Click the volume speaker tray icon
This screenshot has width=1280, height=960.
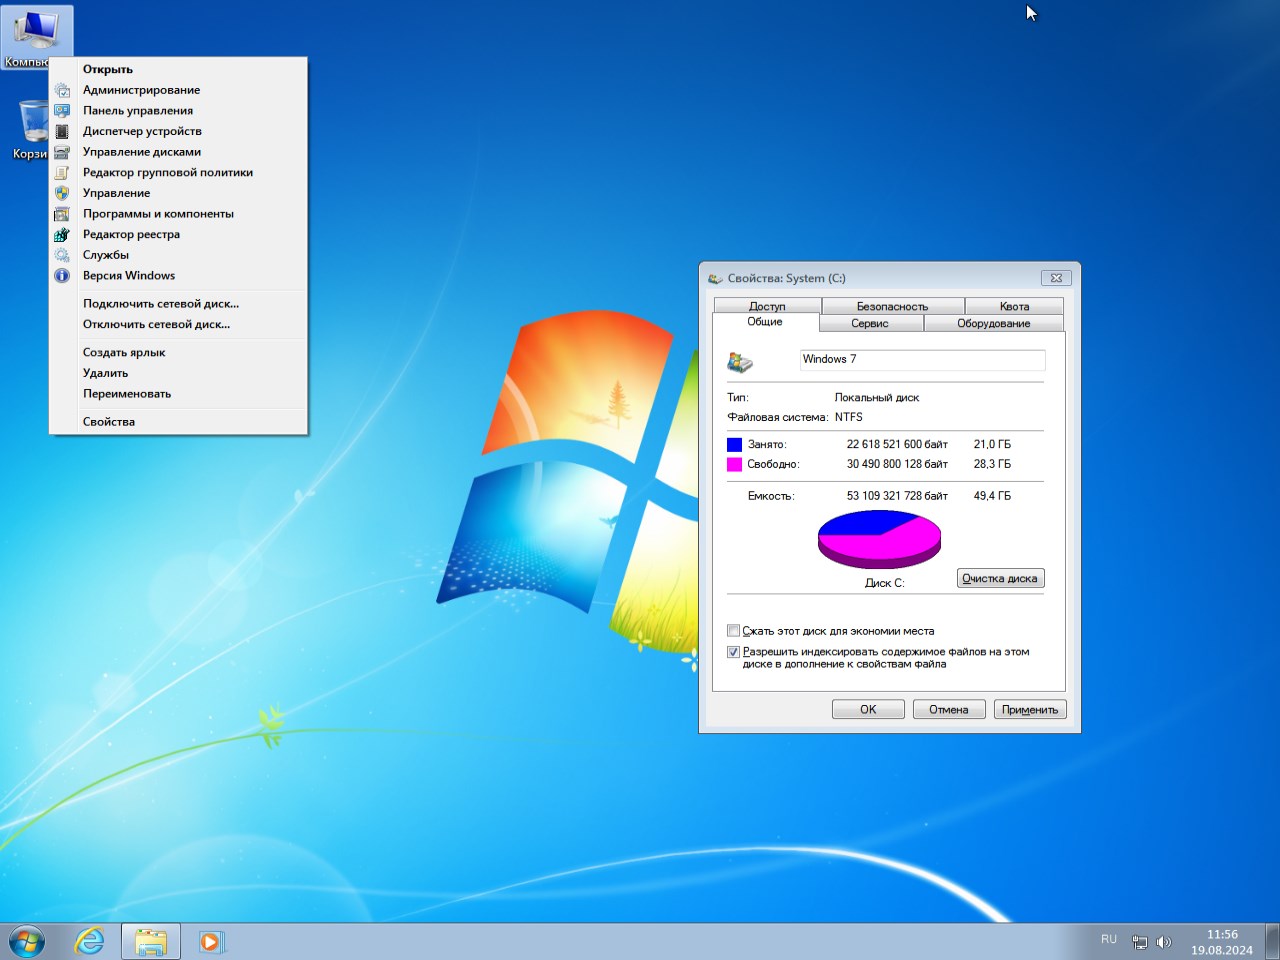coord(1164,942)
